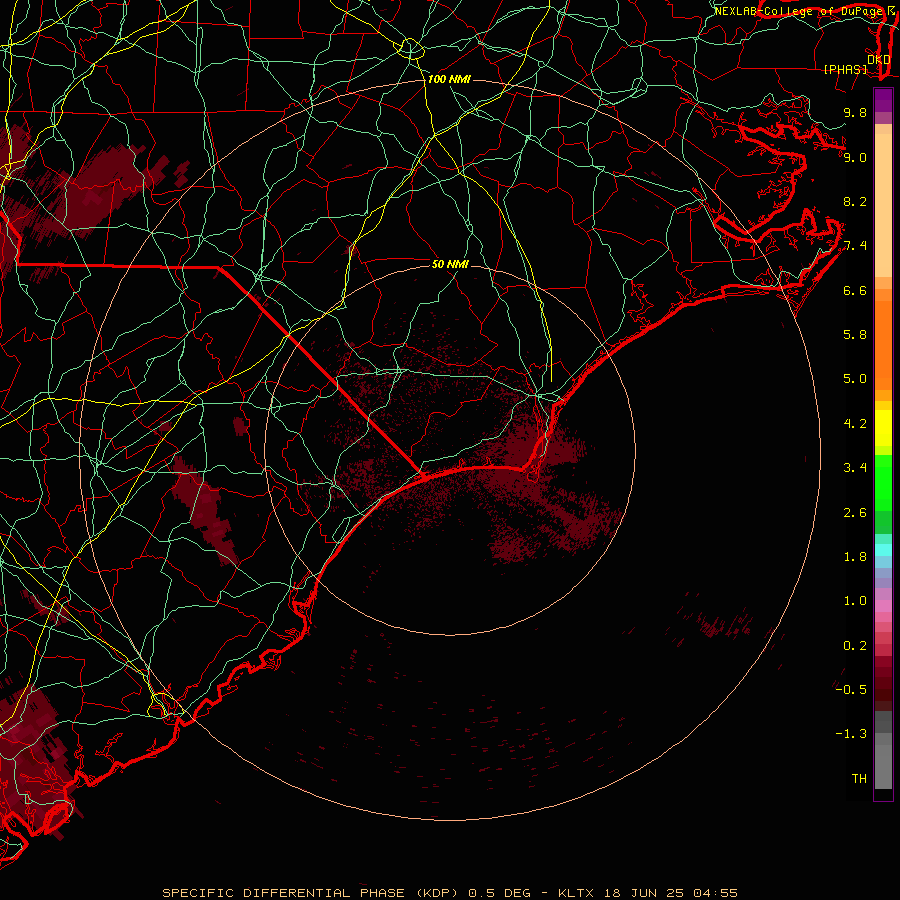Click the -1.3 value on the color scale
Screen dimensions: 900x900
pyautogui.click(x=851, y=734)
